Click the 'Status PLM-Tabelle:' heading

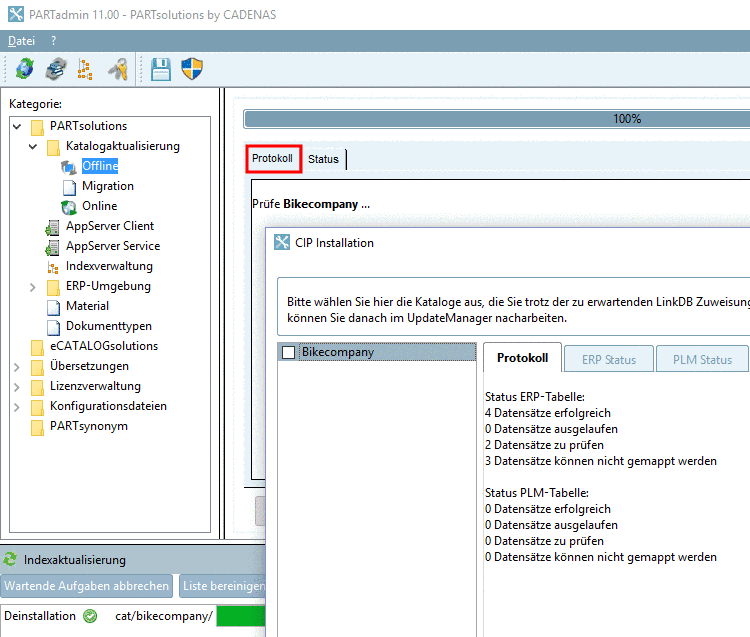(537, 493)
